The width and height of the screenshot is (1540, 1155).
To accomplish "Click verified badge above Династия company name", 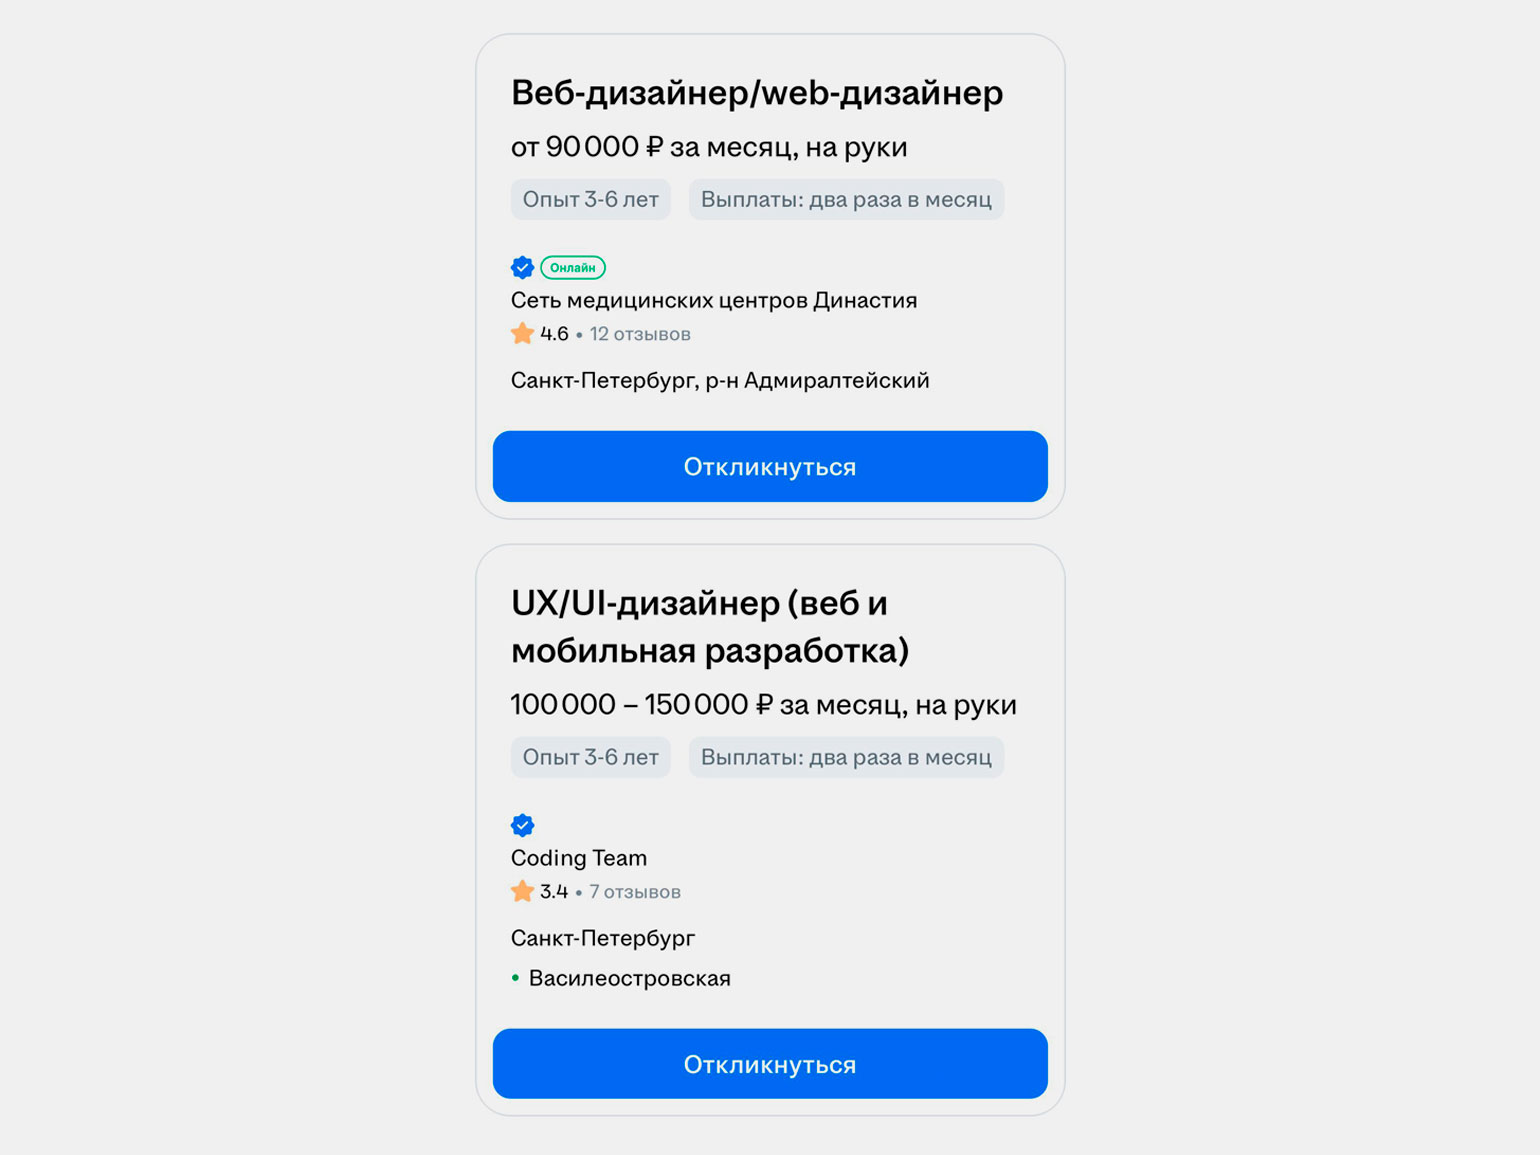I will click(x=522, y=267).
